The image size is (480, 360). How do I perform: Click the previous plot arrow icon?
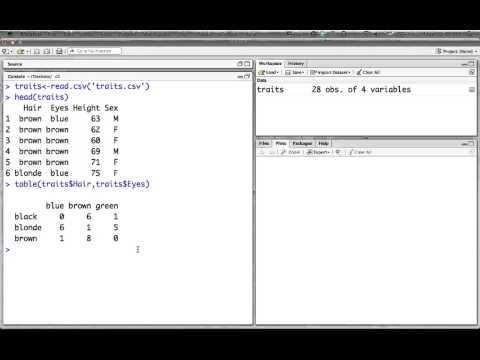[x=262, y=152]
